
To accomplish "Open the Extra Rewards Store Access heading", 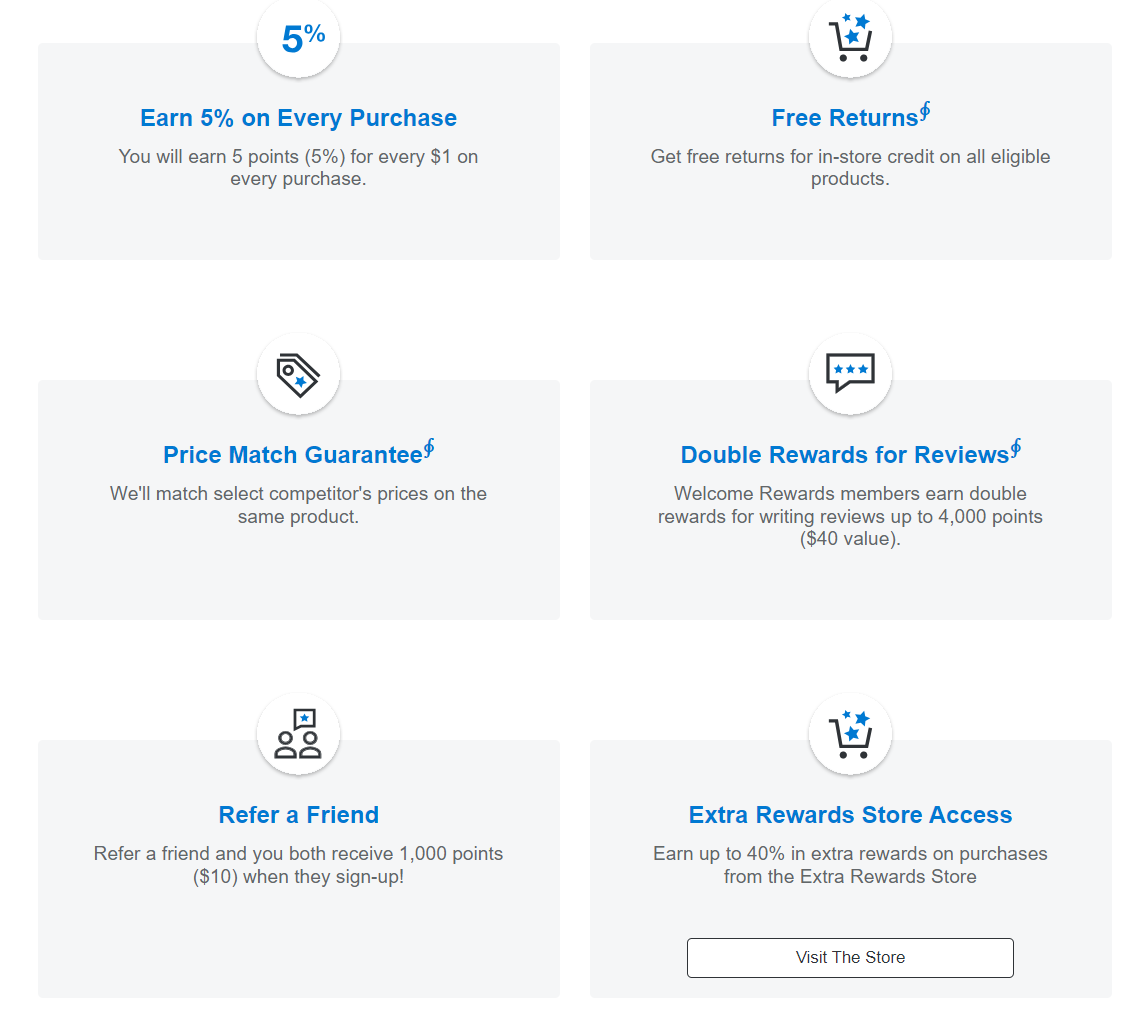I will tap(850, 815).
